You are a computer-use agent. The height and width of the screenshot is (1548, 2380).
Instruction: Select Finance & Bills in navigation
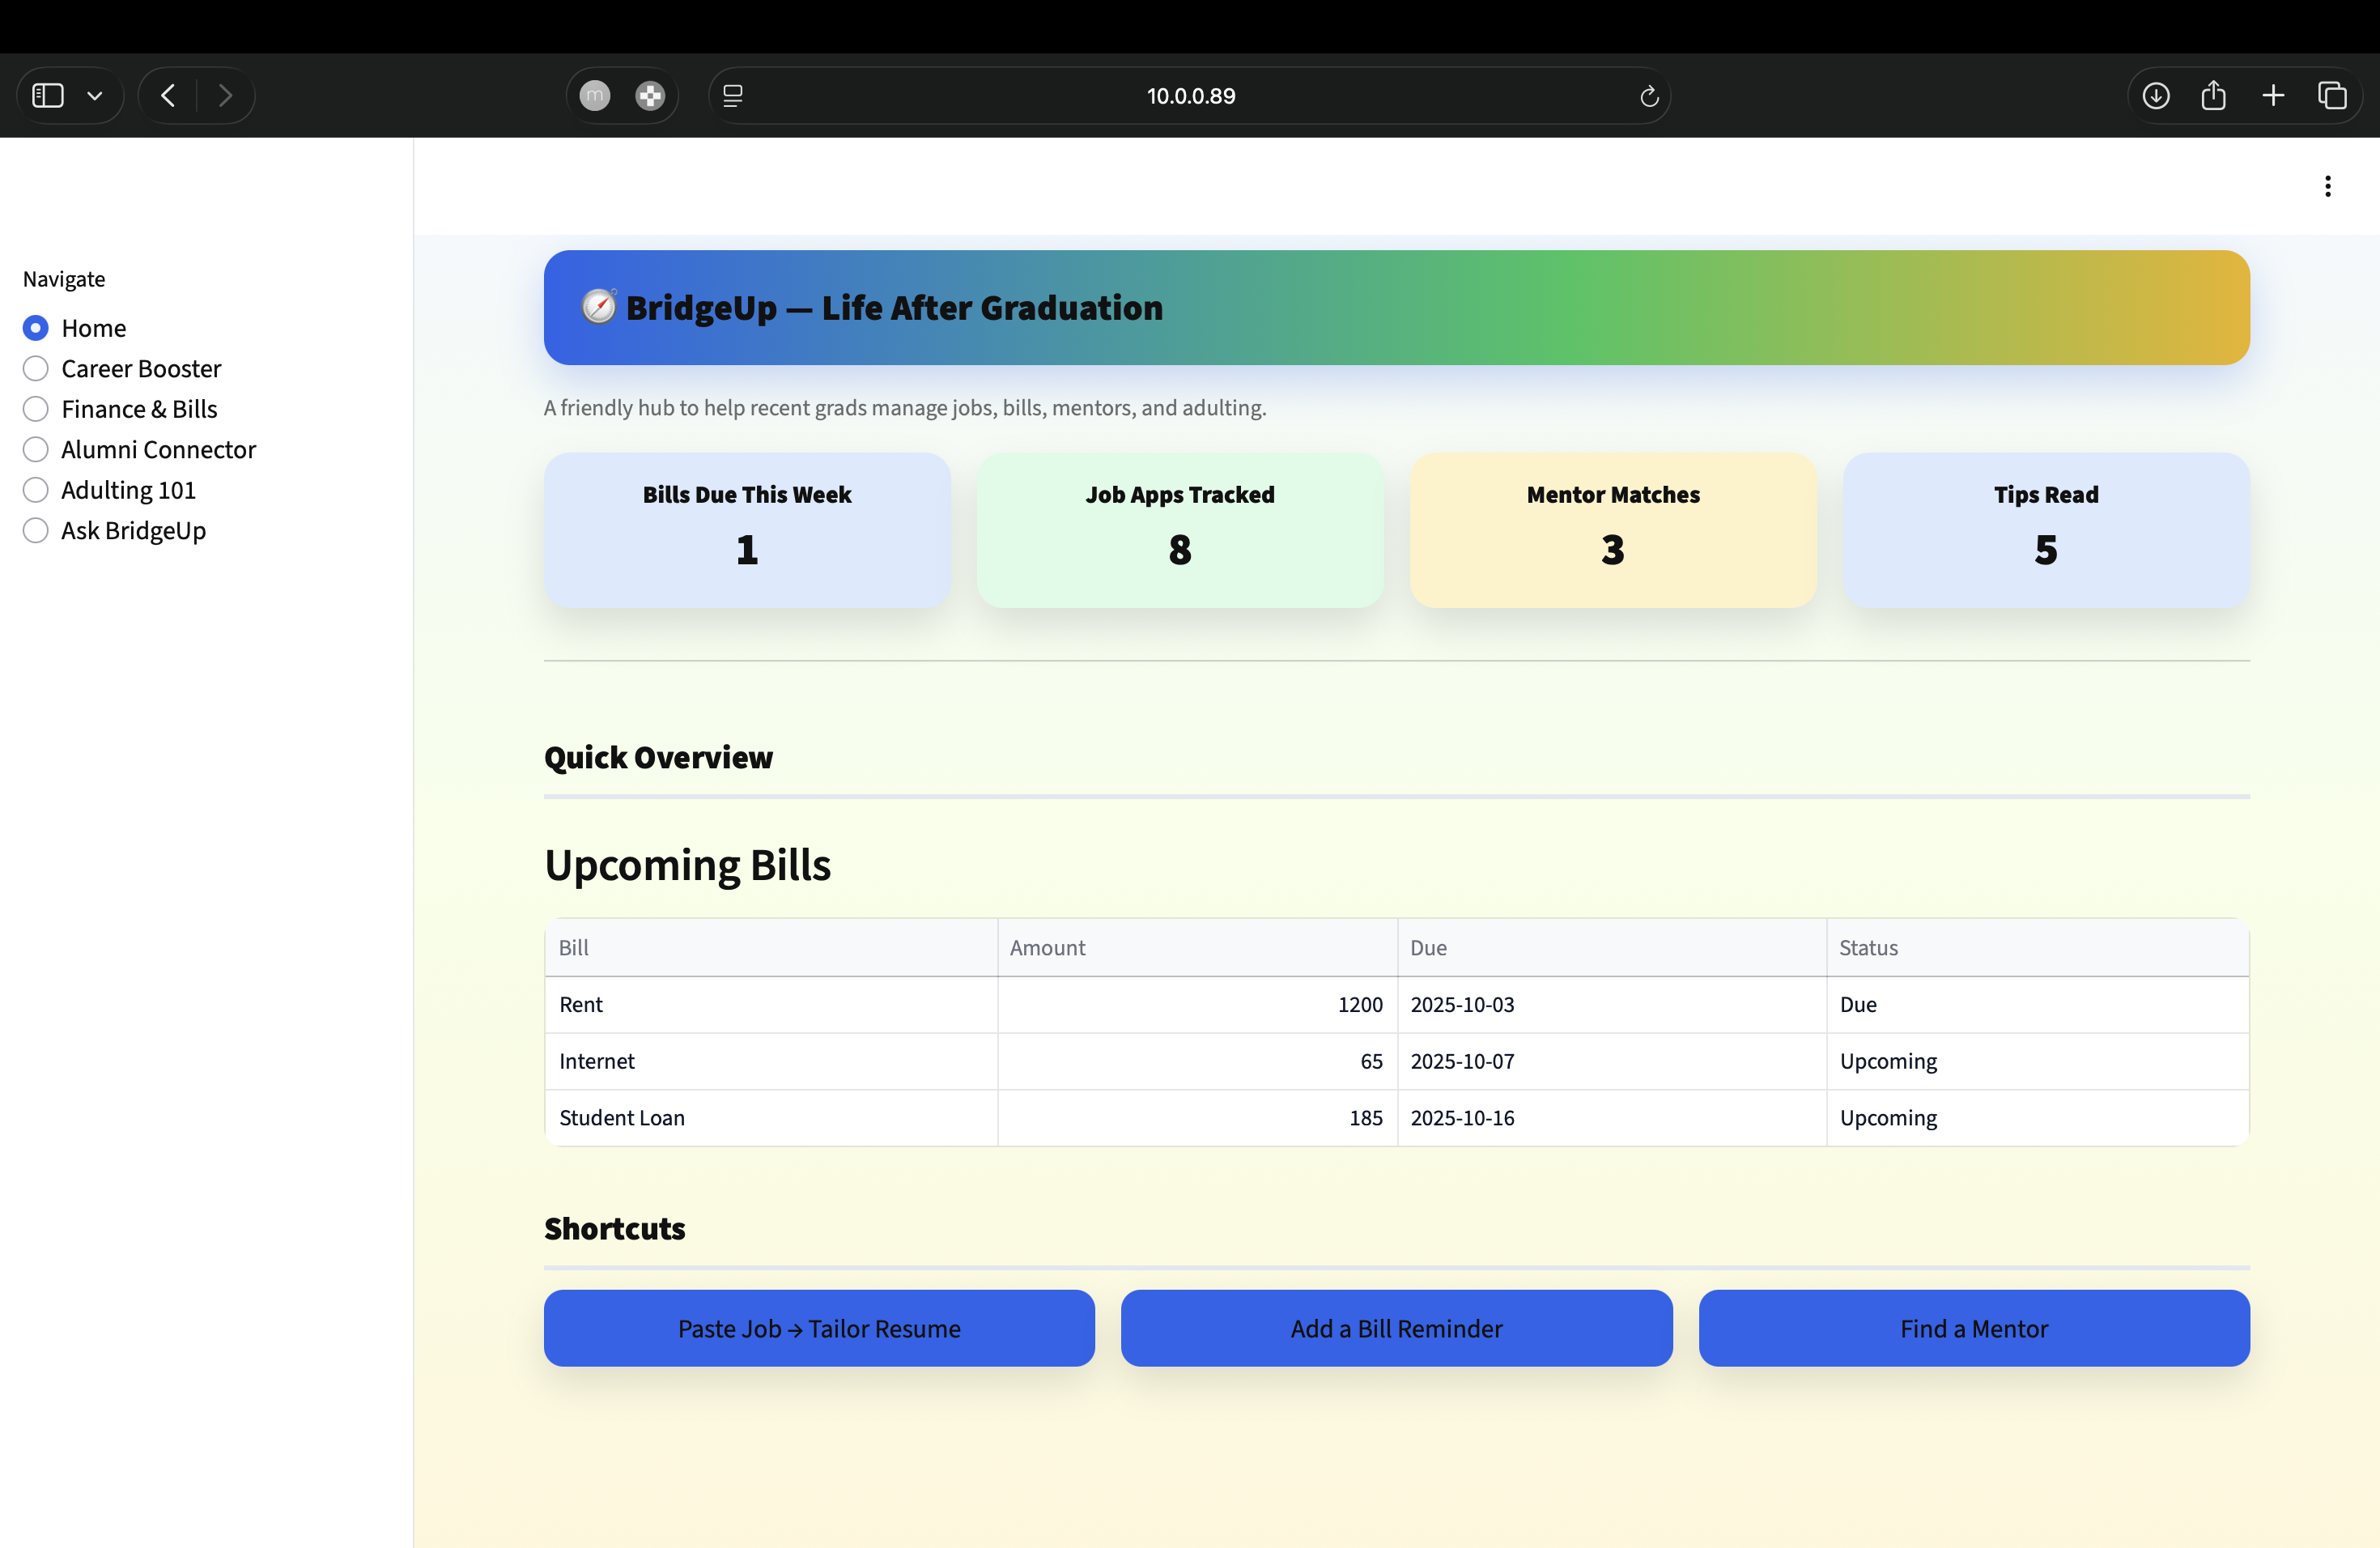pos(36,409)
